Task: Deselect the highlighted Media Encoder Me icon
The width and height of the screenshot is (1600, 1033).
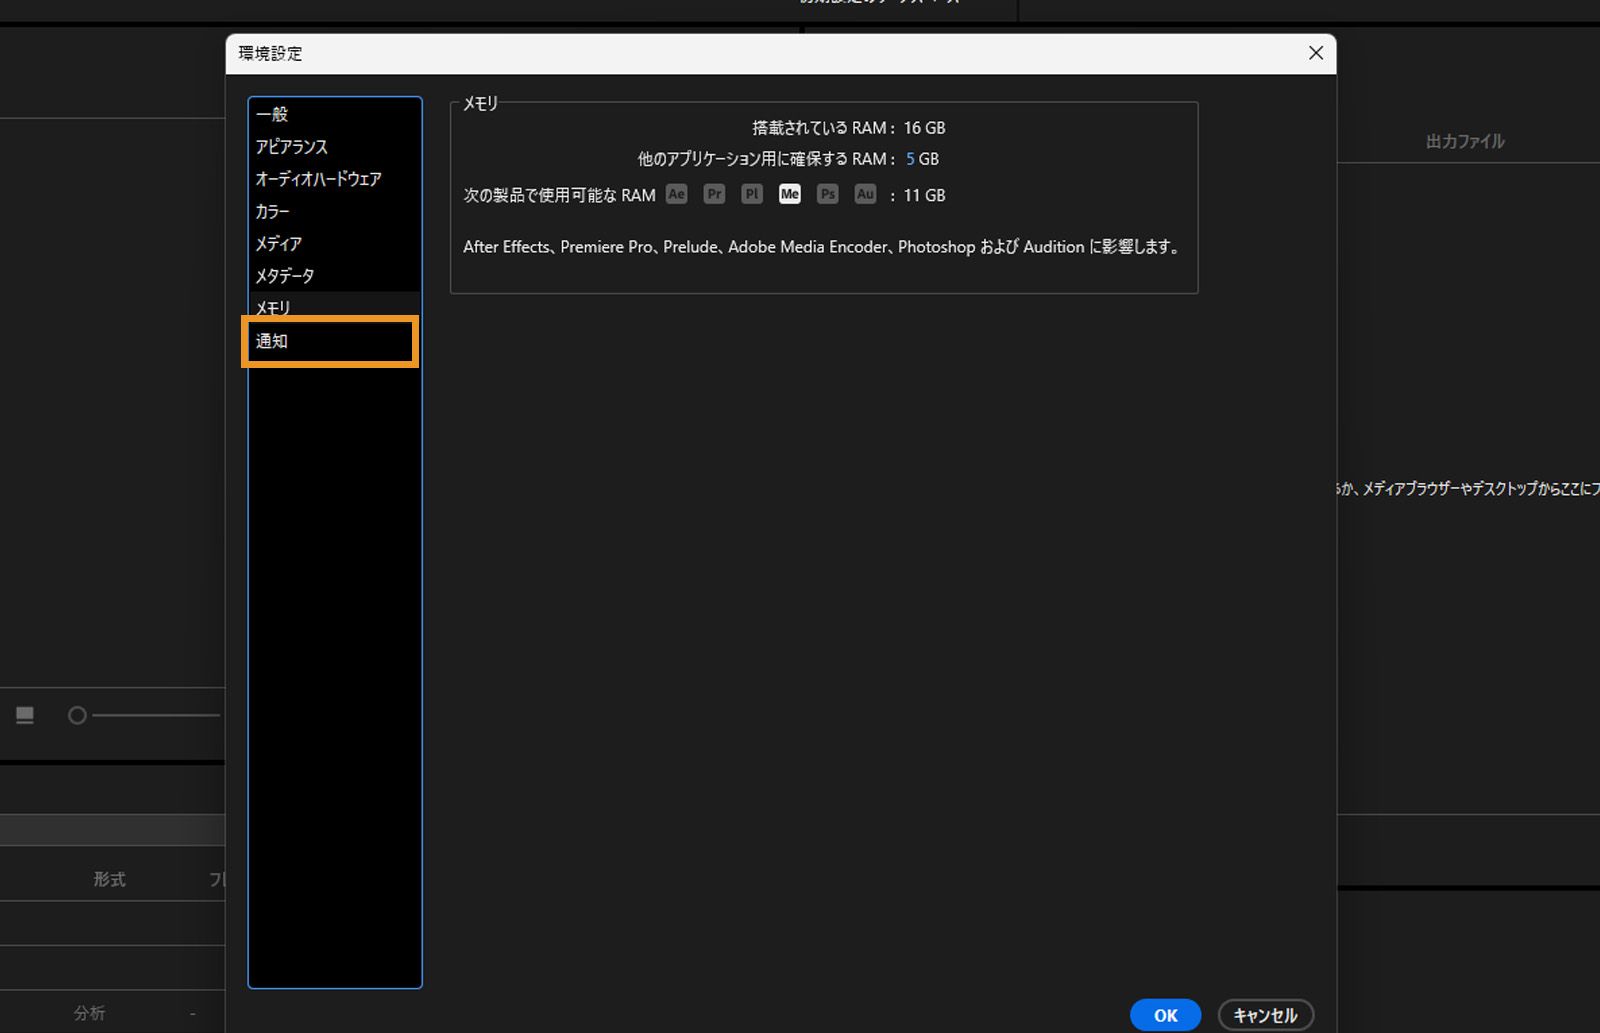Action: tap(789, 194)
